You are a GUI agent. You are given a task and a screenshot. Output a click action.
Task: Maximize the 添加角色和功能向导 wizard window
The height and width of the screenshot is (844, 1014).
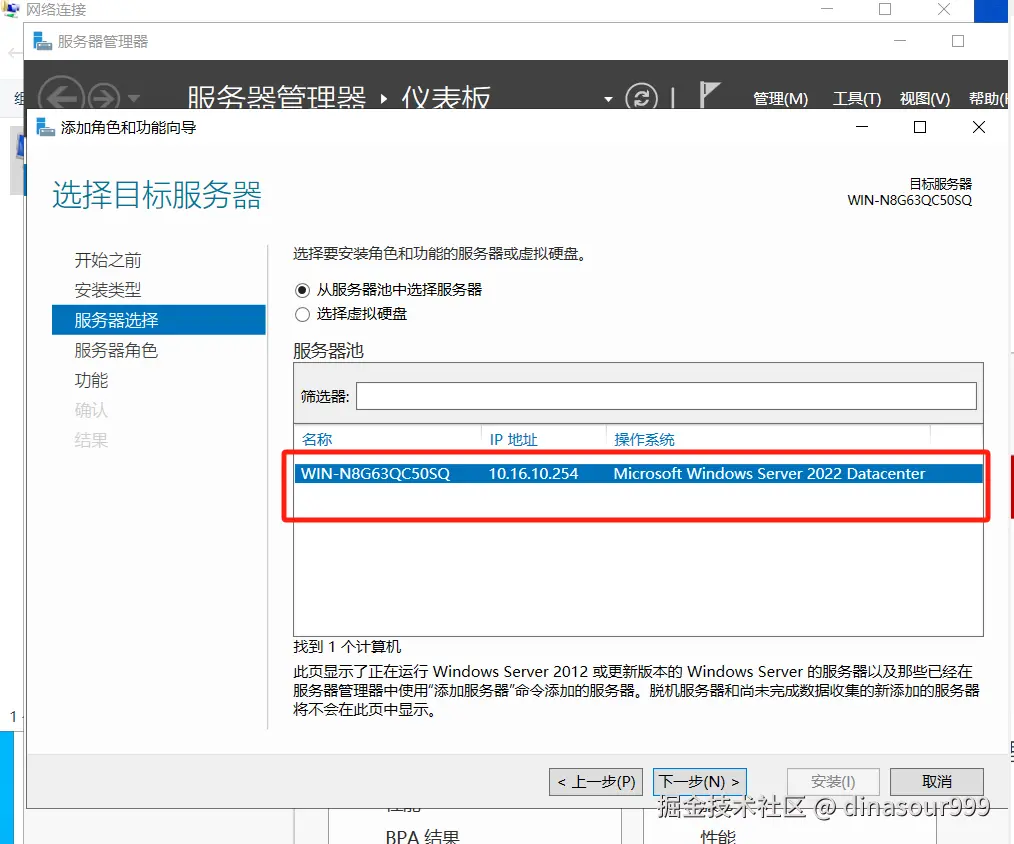point(920,127)
